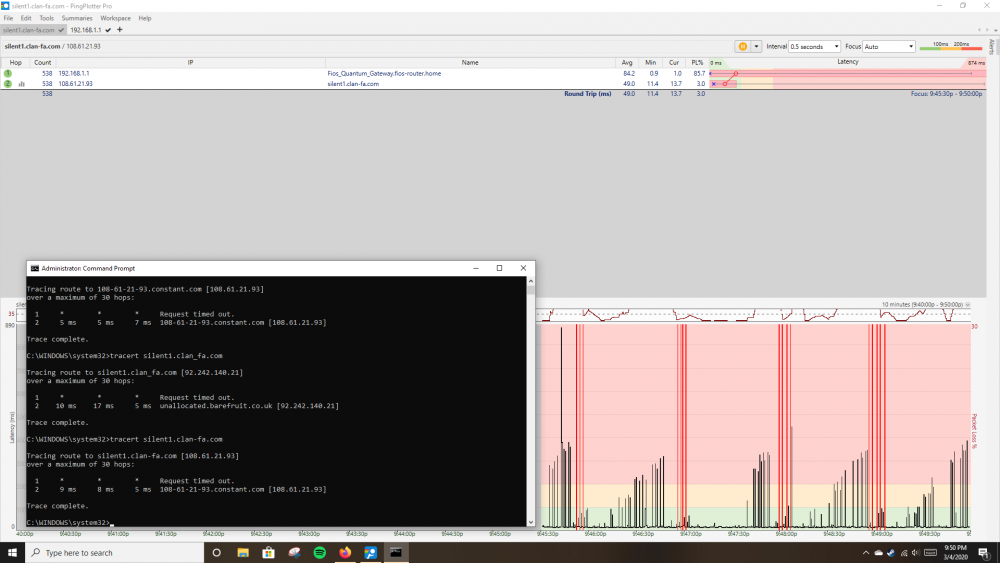This screenshot has width=1000, height=563.
Task: Click the 874 ms max latency scale label
Action: point(976,62)
